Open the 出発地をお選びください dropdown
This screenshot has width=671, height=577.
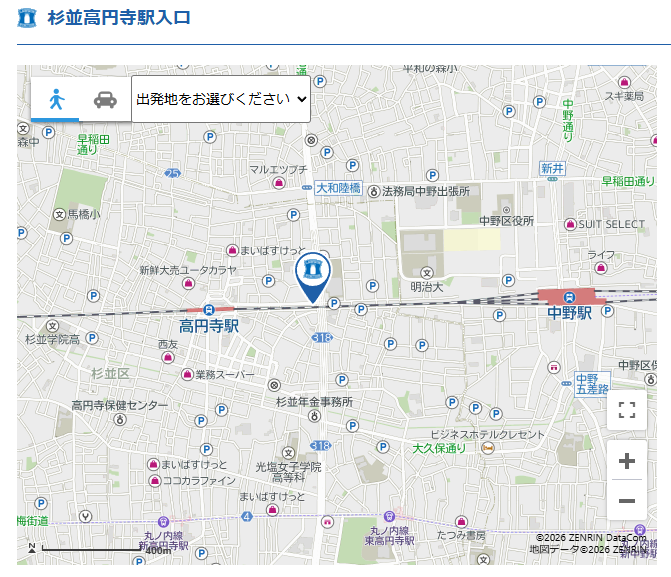[x=221, y=99]
